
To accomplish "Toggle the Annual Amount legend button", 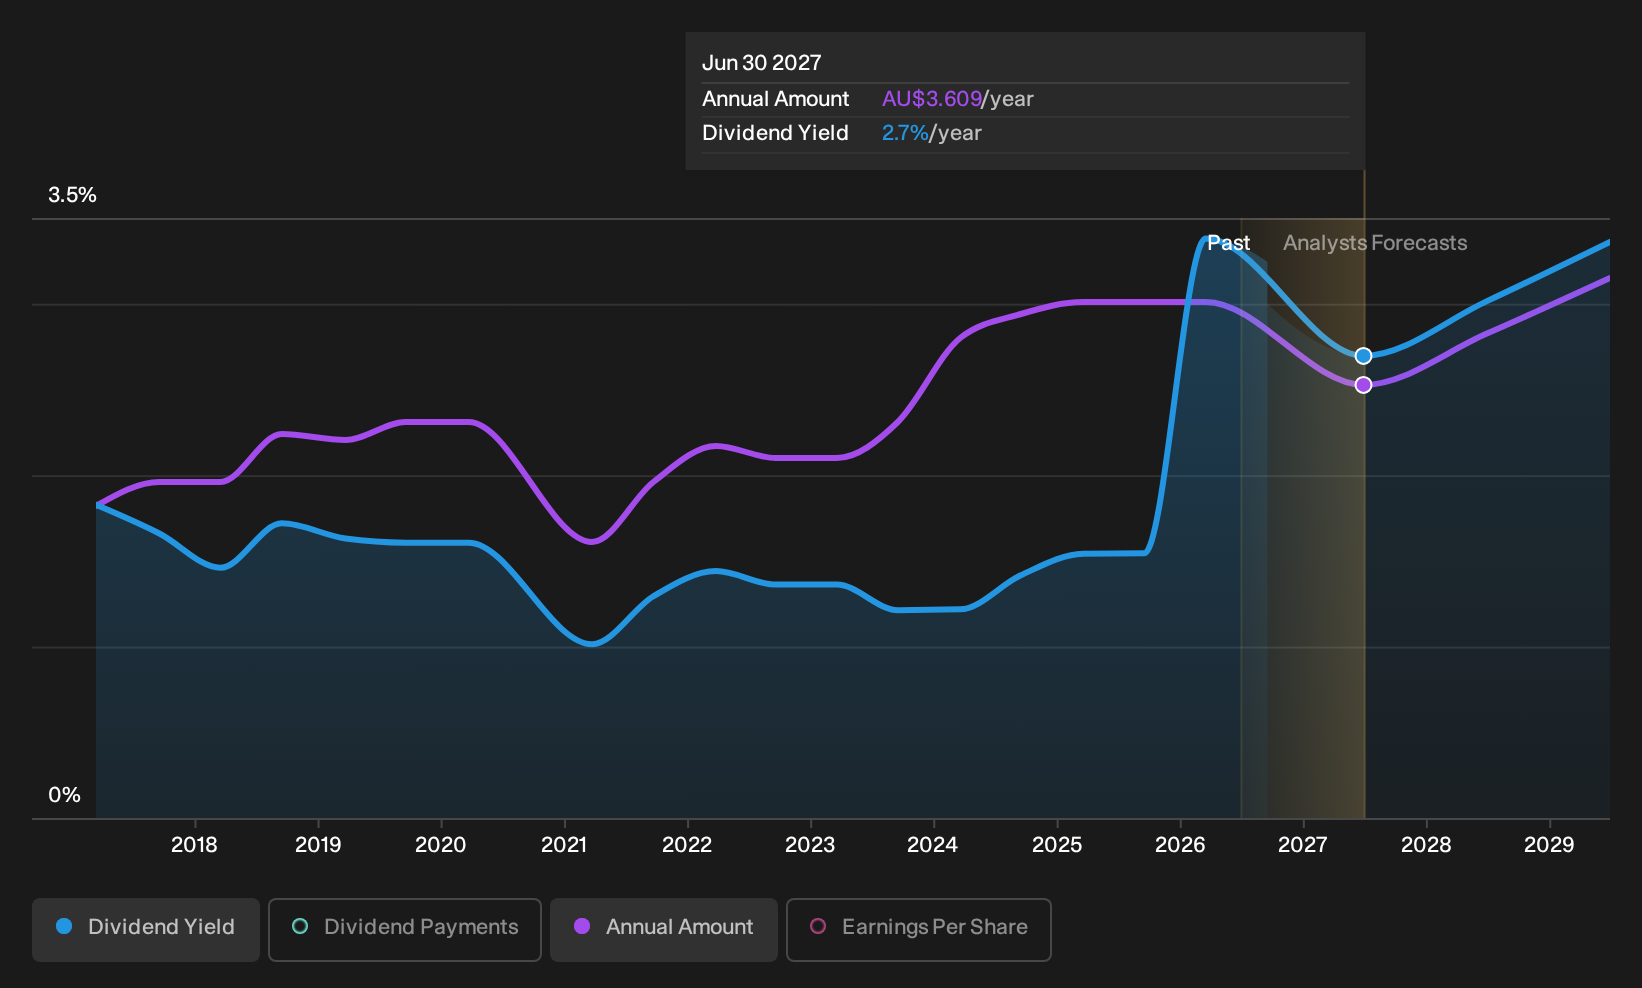I will click(664, 929).
